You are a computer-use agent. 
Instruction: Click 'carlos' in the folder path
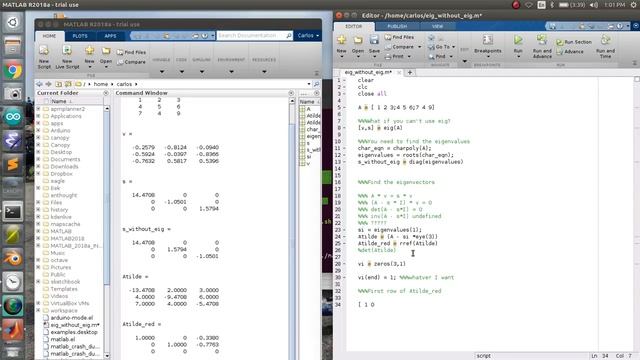coord(124,84)
